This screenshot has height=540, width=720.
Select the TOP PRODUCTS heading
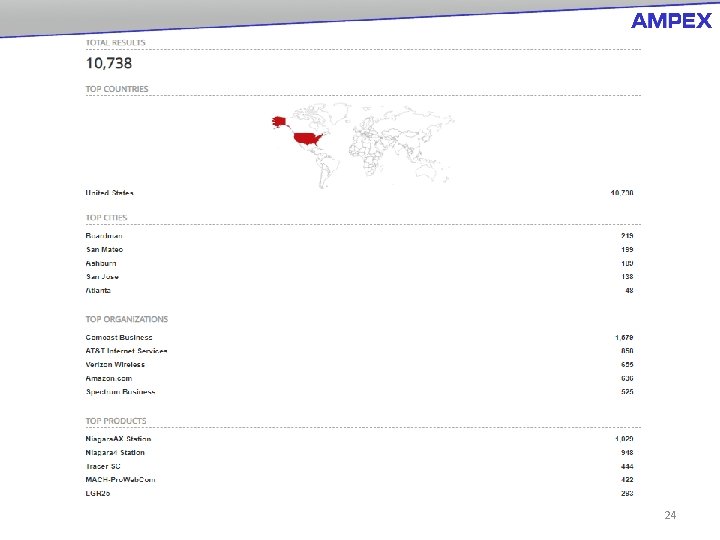tap(116, 421)
